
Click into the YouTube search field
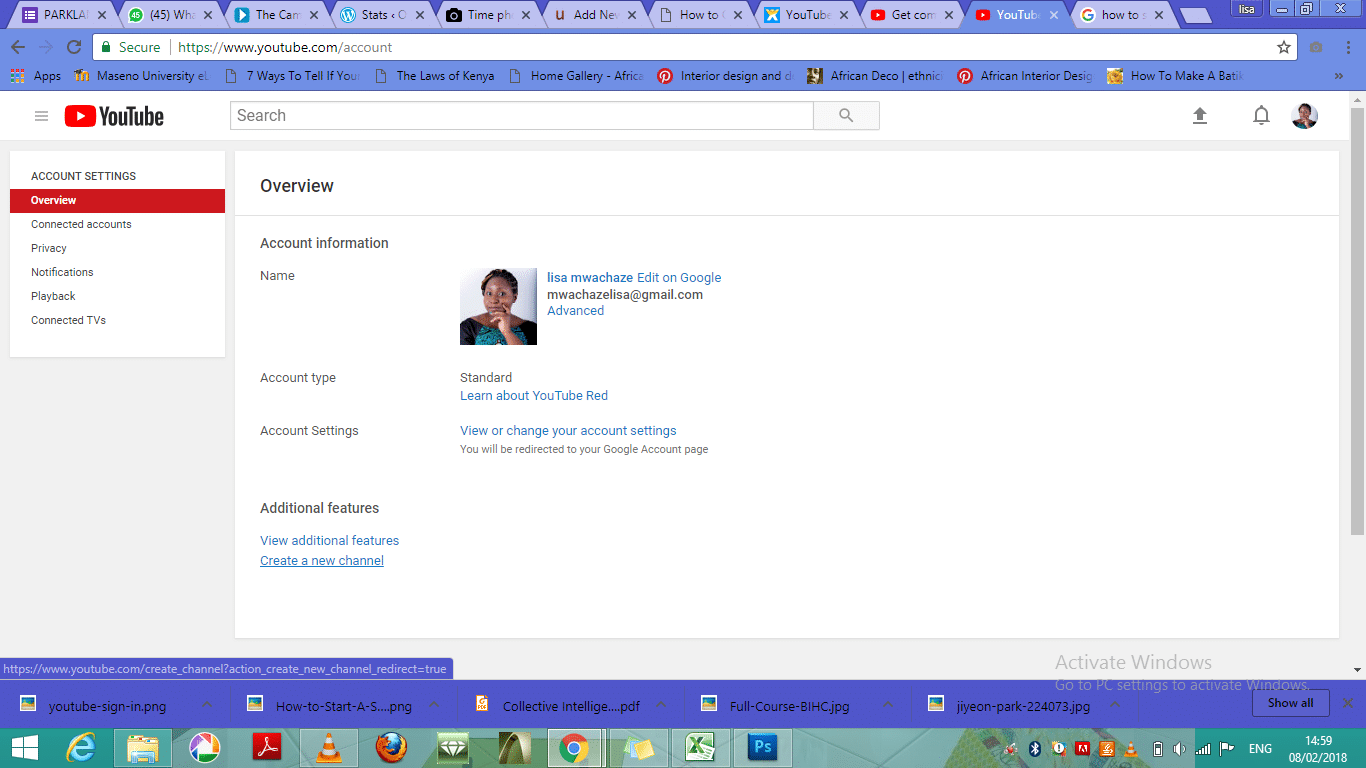(x=521, y=116)
